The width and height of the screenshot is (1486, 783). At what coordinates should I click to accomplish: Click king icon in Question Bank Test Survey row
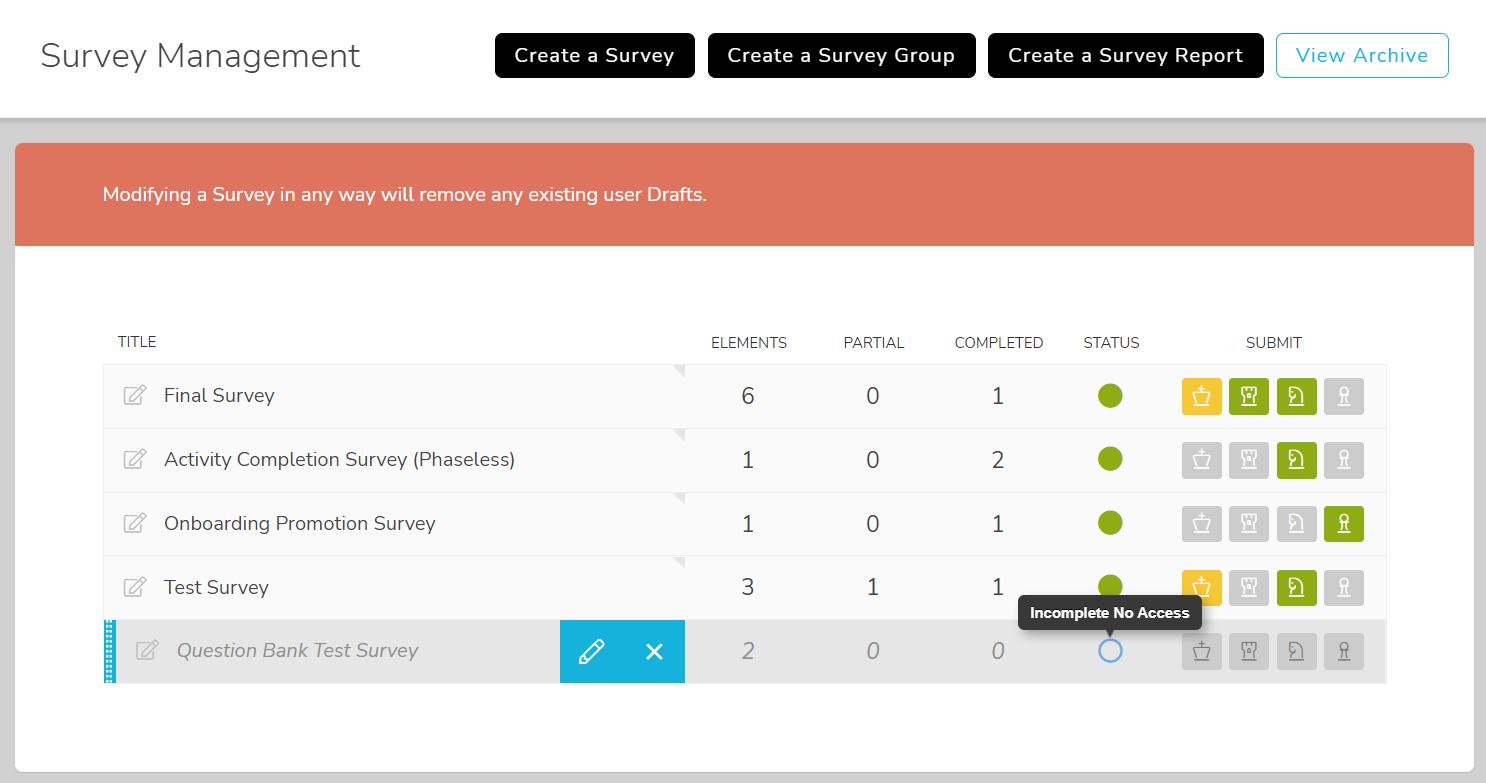click(x=1202, y=652)
